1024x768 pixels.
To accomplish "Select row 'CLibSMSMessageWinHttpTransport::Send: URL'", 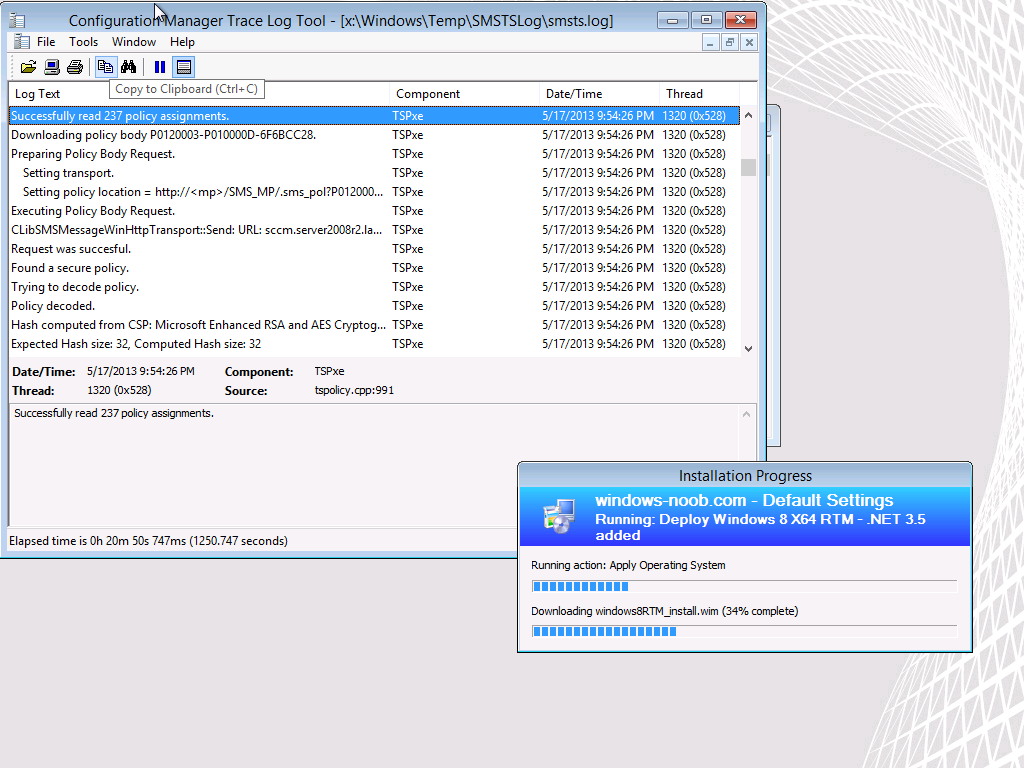I will [x=374, y=229].
